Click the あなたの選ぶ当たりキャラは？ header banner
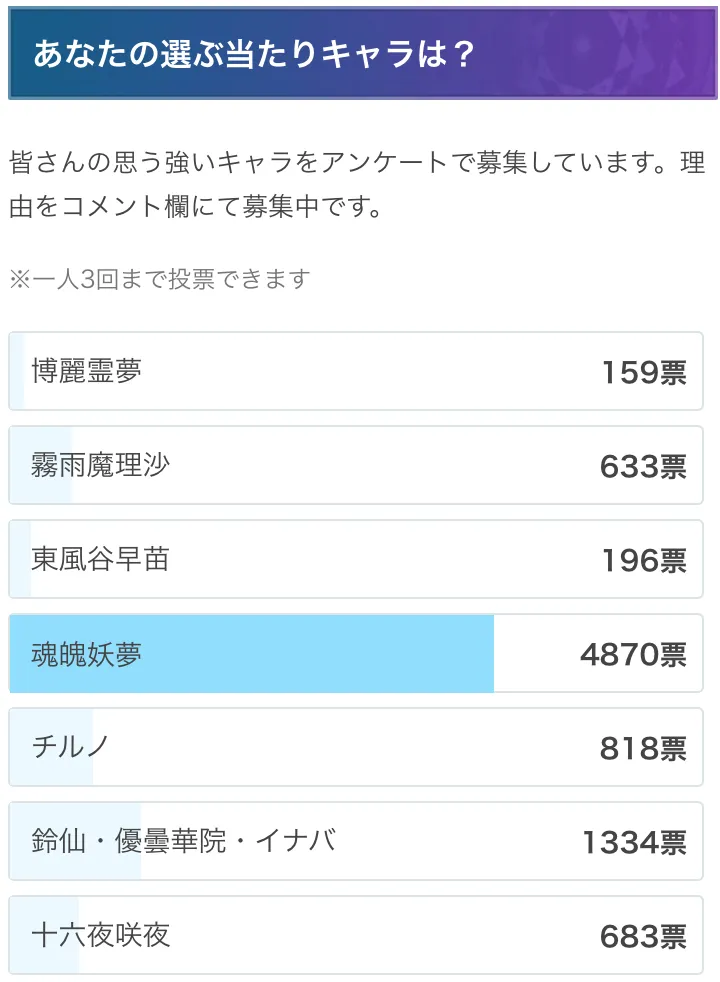The width and height of the screenshot is (720, 982). point(362,55)
